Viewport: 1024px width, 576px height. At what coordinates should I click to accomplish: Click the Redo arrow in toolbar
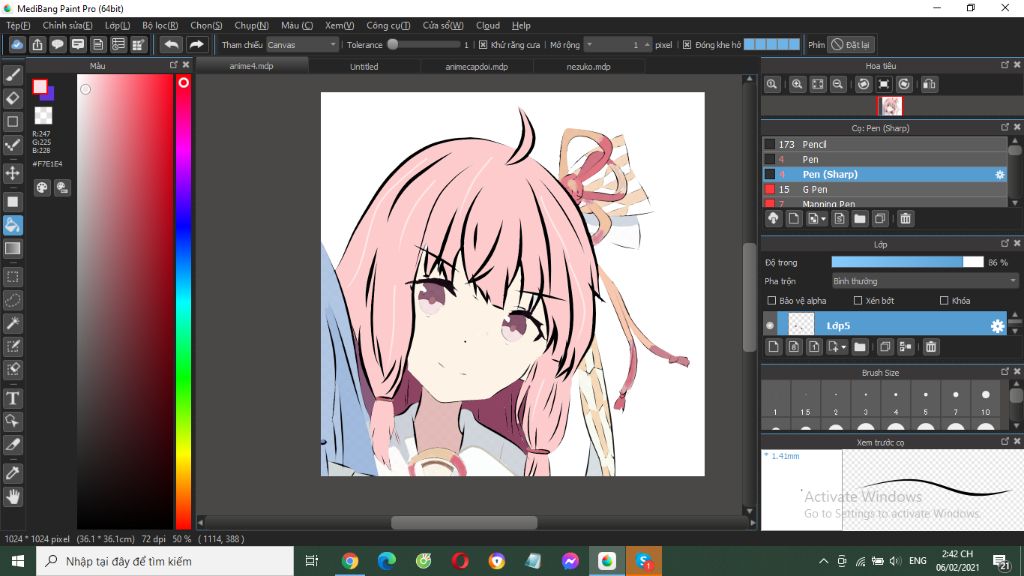coord(196,44)
